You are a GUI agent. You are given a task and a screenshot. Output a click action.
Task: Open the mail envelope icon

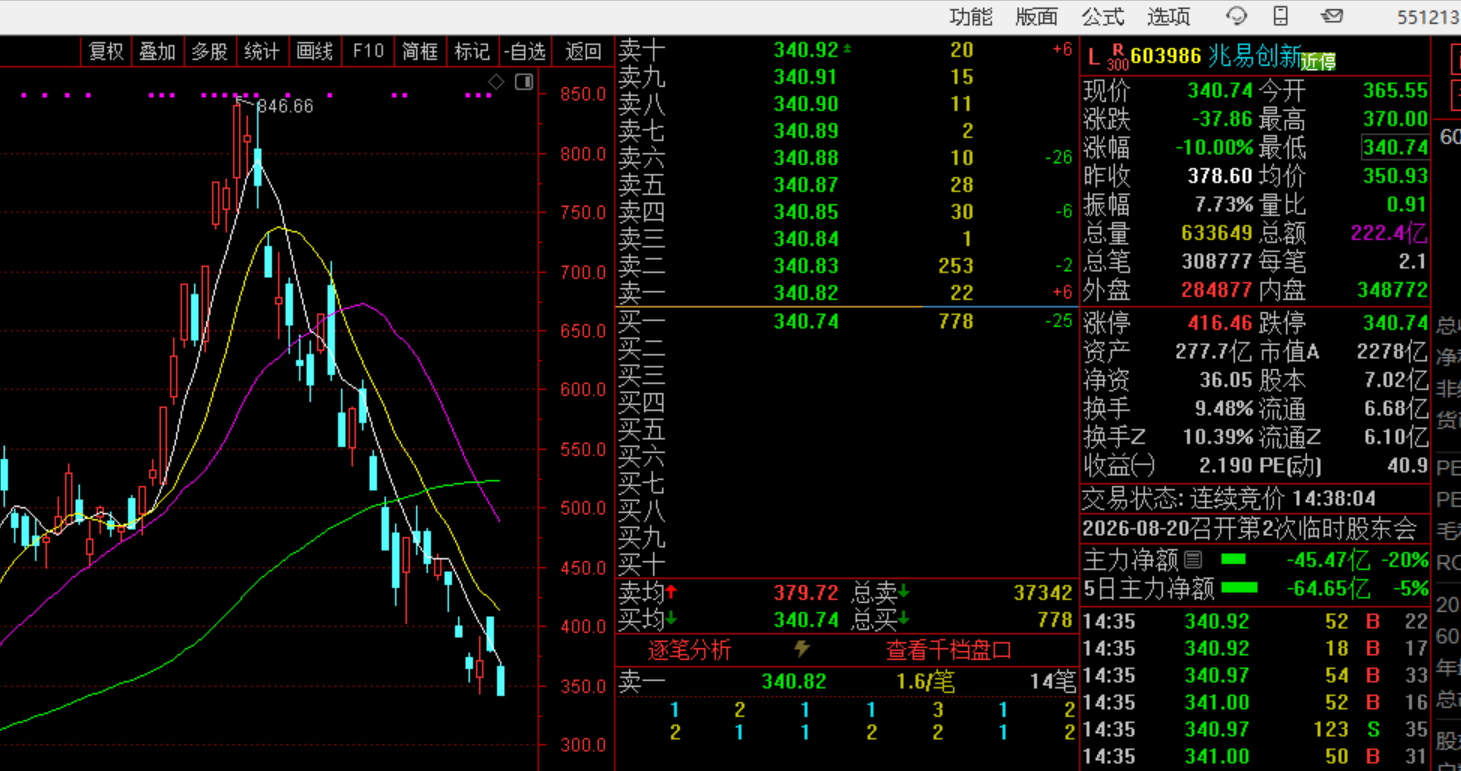1331,16
